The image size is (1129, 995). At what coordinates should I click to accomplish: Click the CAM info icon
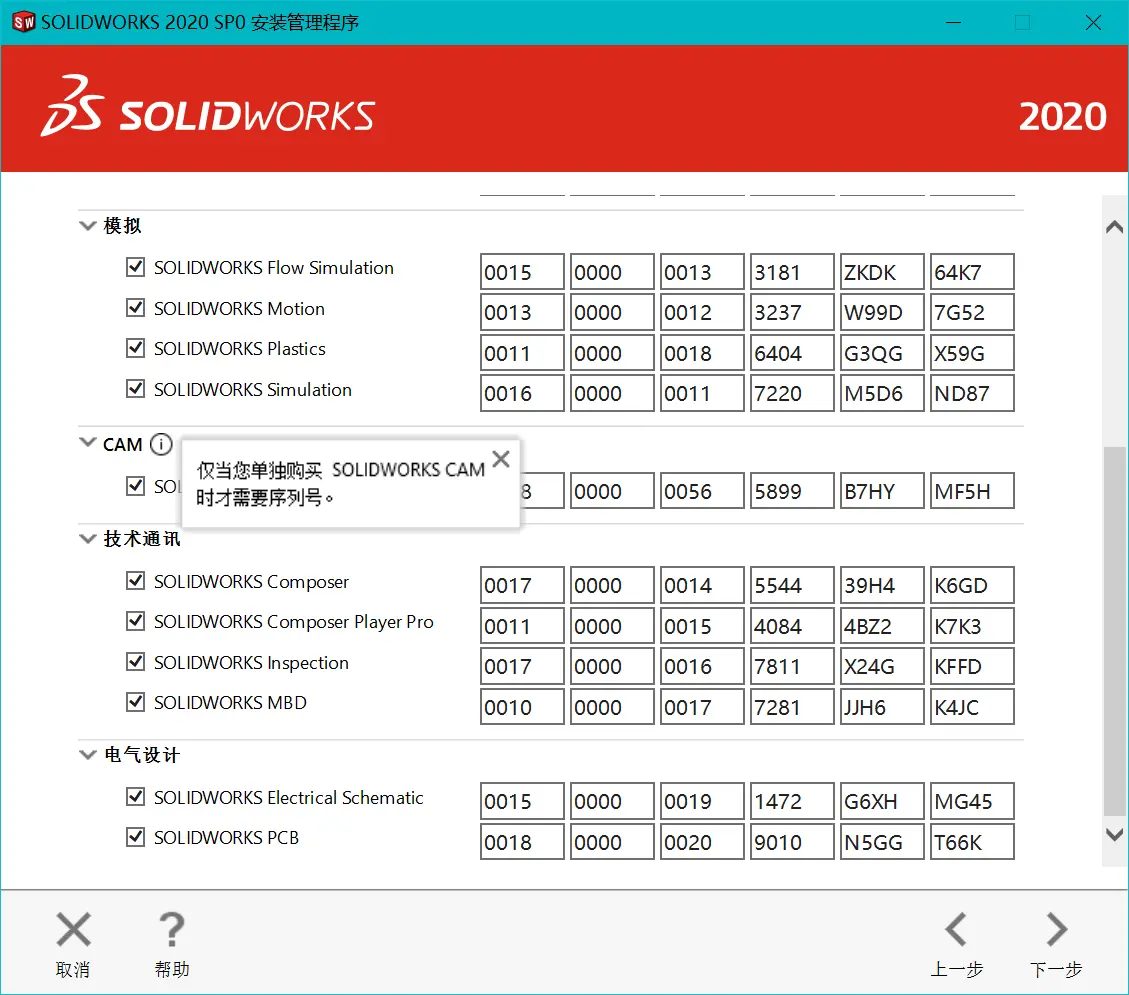point(161,444)
